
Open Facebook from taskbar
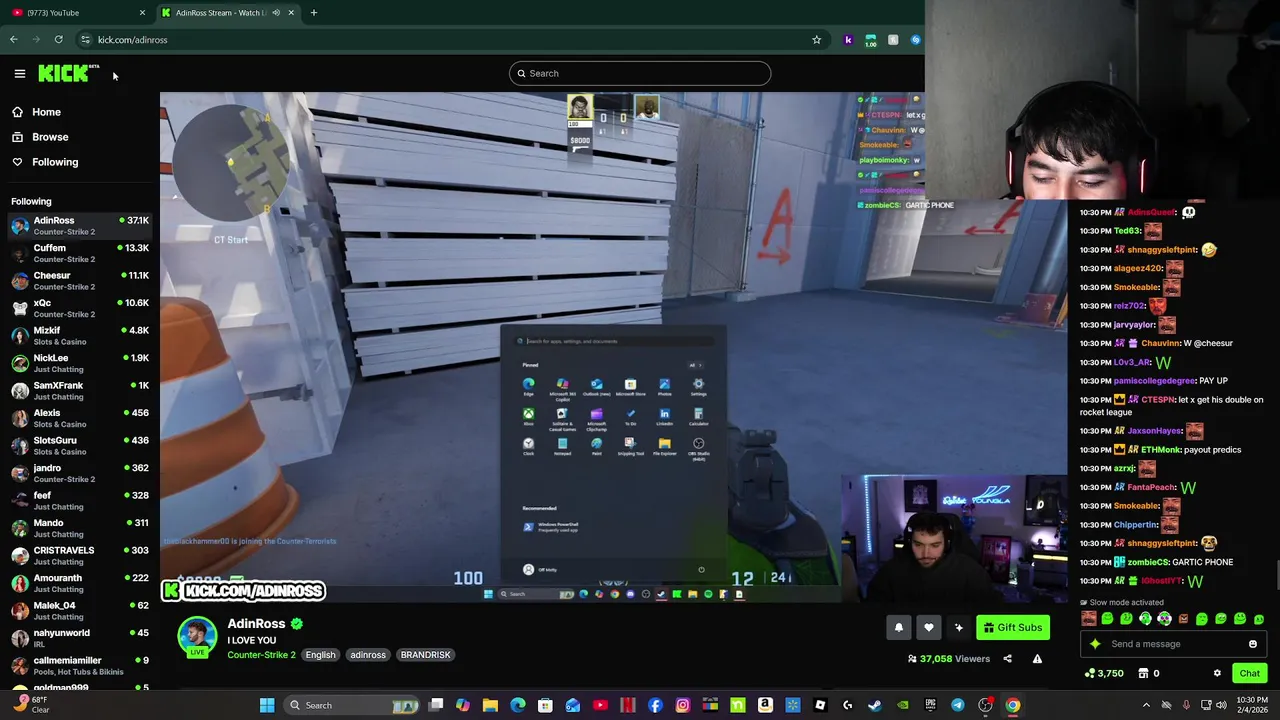click(655, 705)
